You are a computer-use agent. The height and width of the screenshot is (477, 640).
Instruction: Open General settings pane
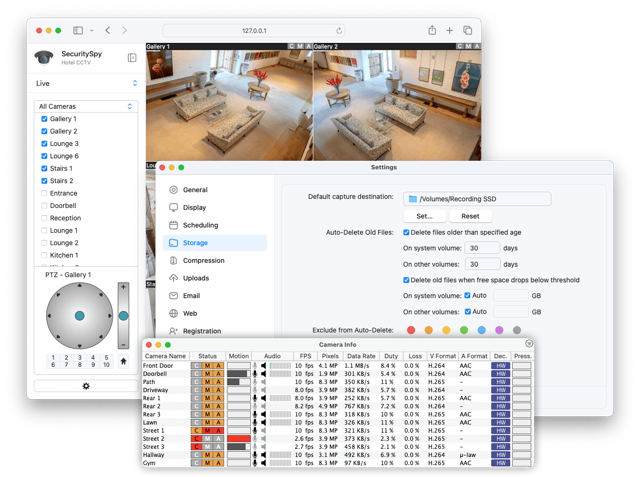click(x=215, y=190)
